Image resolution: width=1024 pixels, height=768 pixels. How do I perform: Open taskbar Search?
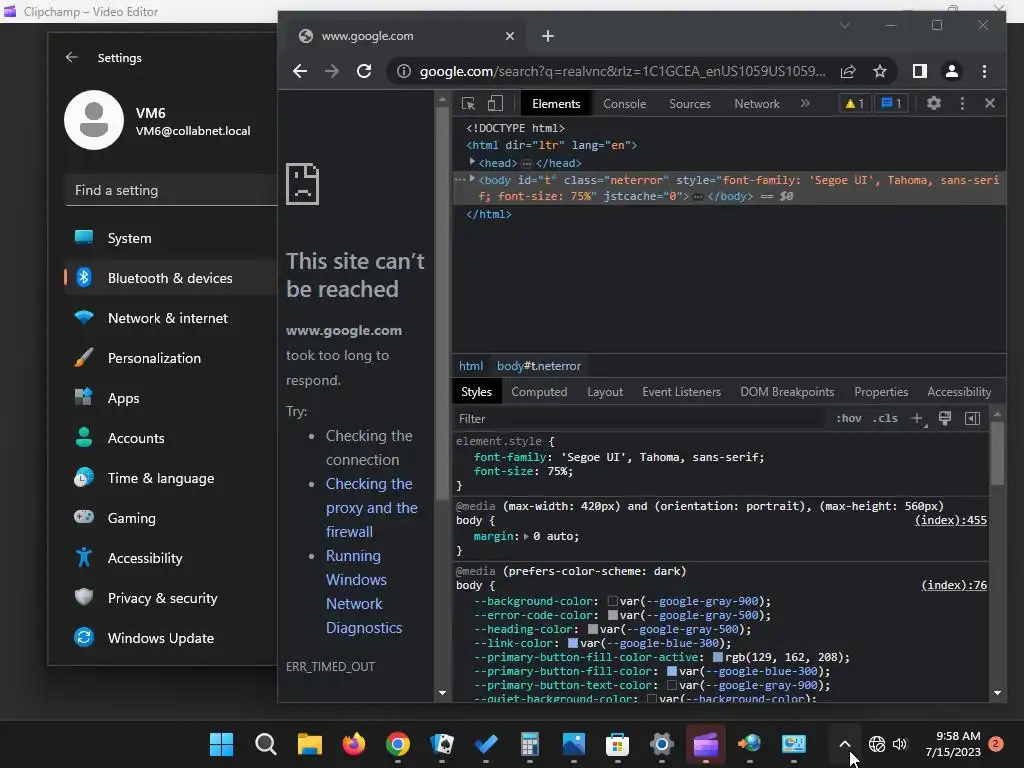tap(265, 744)
